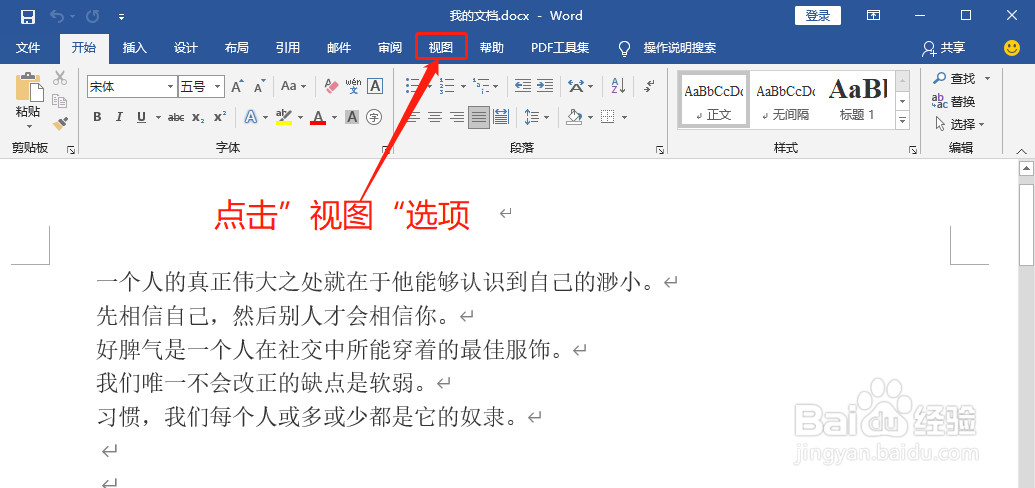Click the Redo/Repeat icon in quick access toolbar

[x=92, y=16]
